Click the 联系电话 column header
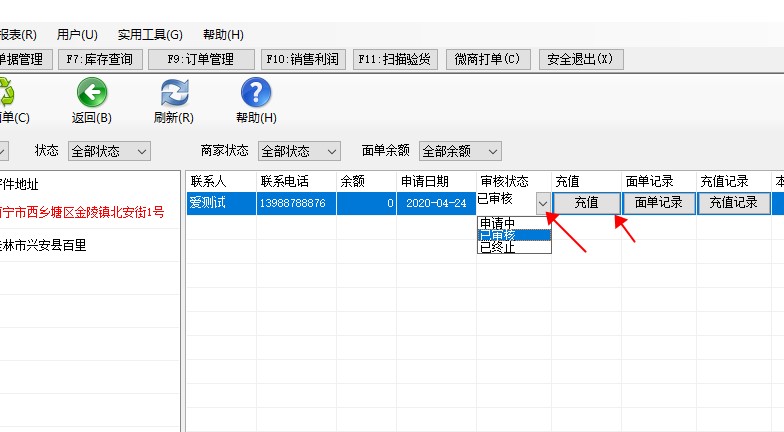The width and height of the screenshot is (784, 432). [284, 181]
